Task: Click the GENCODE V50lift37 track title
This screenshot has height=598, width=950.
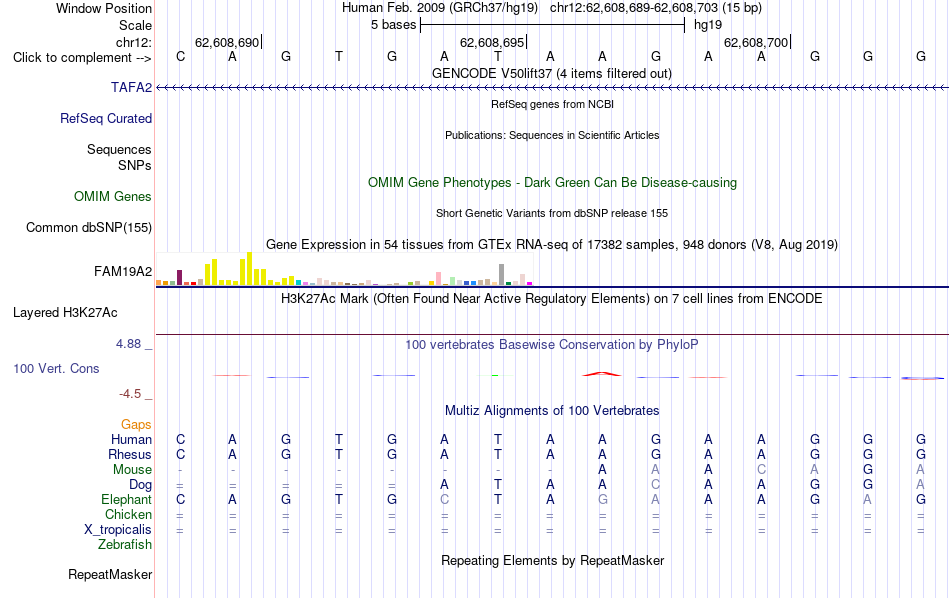Action: pyautogui.click(x=552, y=73)
